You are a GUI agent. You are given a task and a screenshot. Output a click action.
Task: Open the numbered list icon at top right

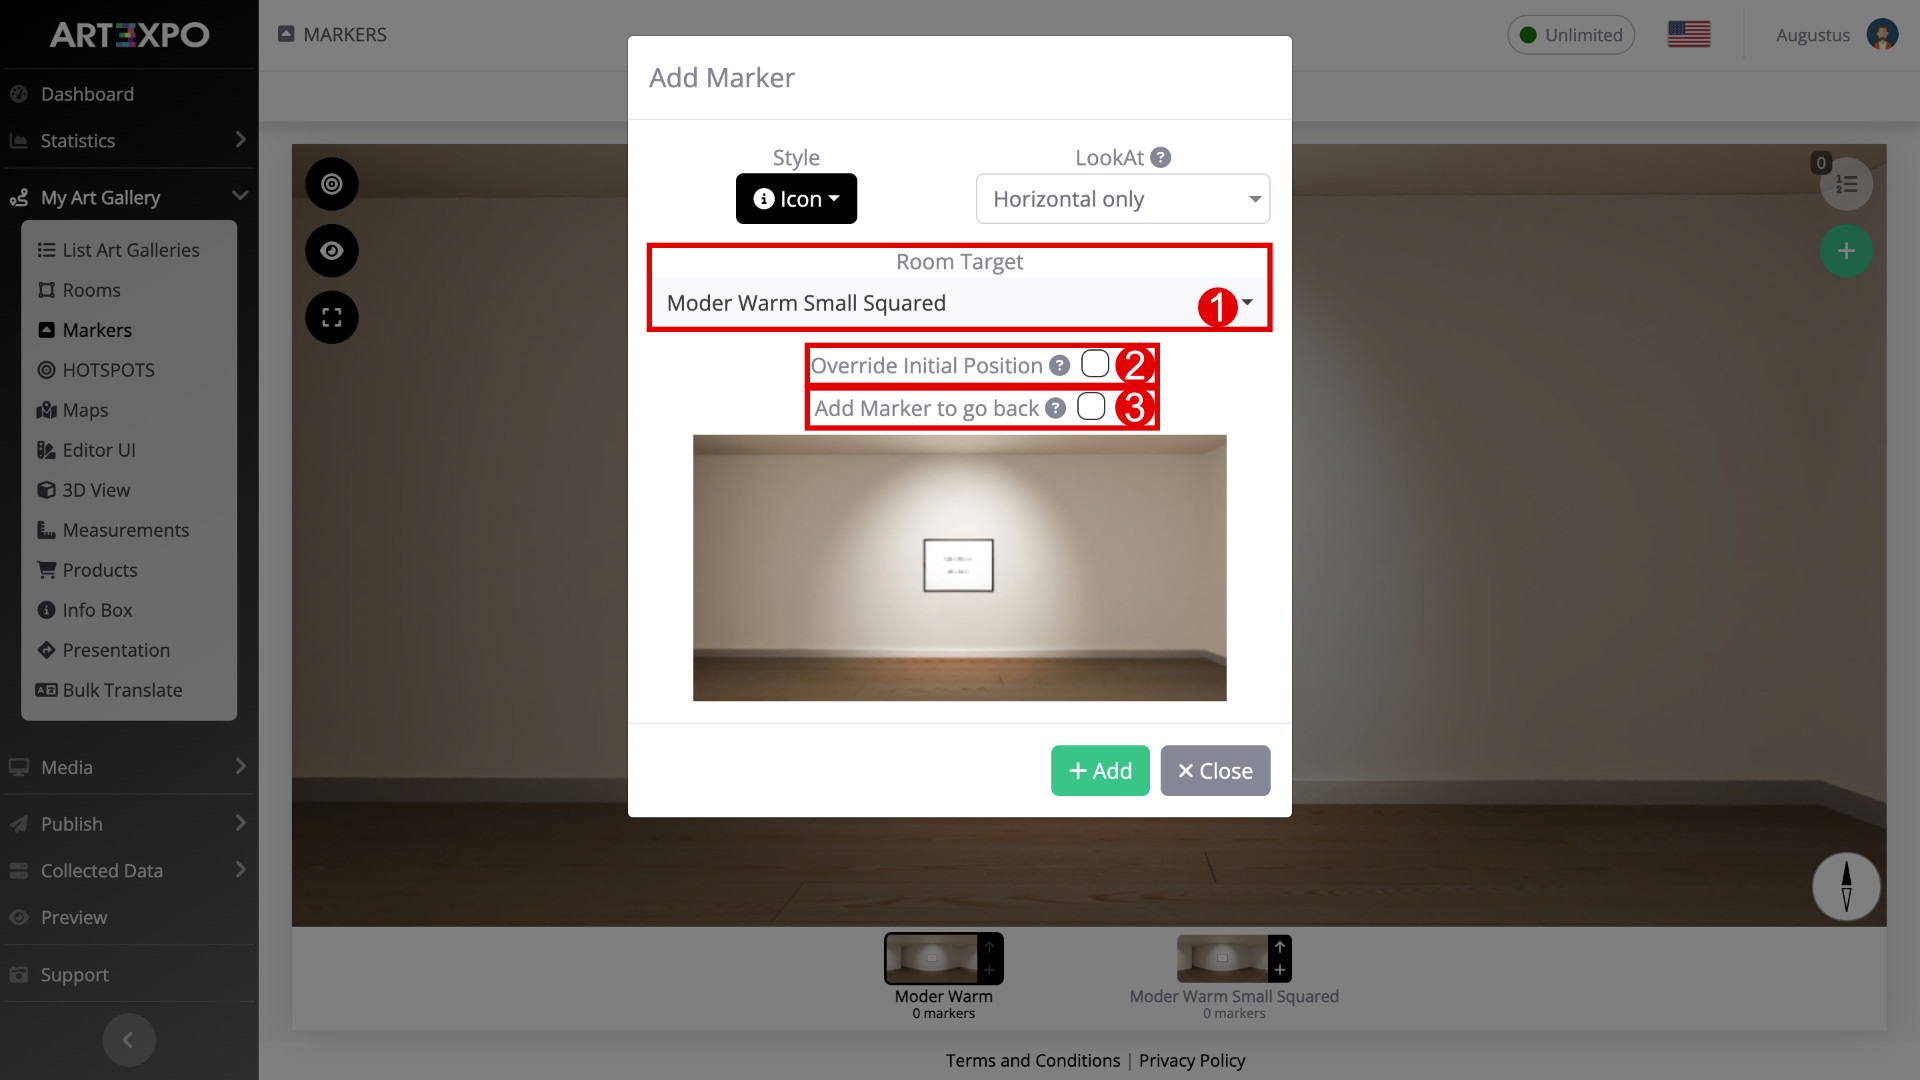point(1846,184)
